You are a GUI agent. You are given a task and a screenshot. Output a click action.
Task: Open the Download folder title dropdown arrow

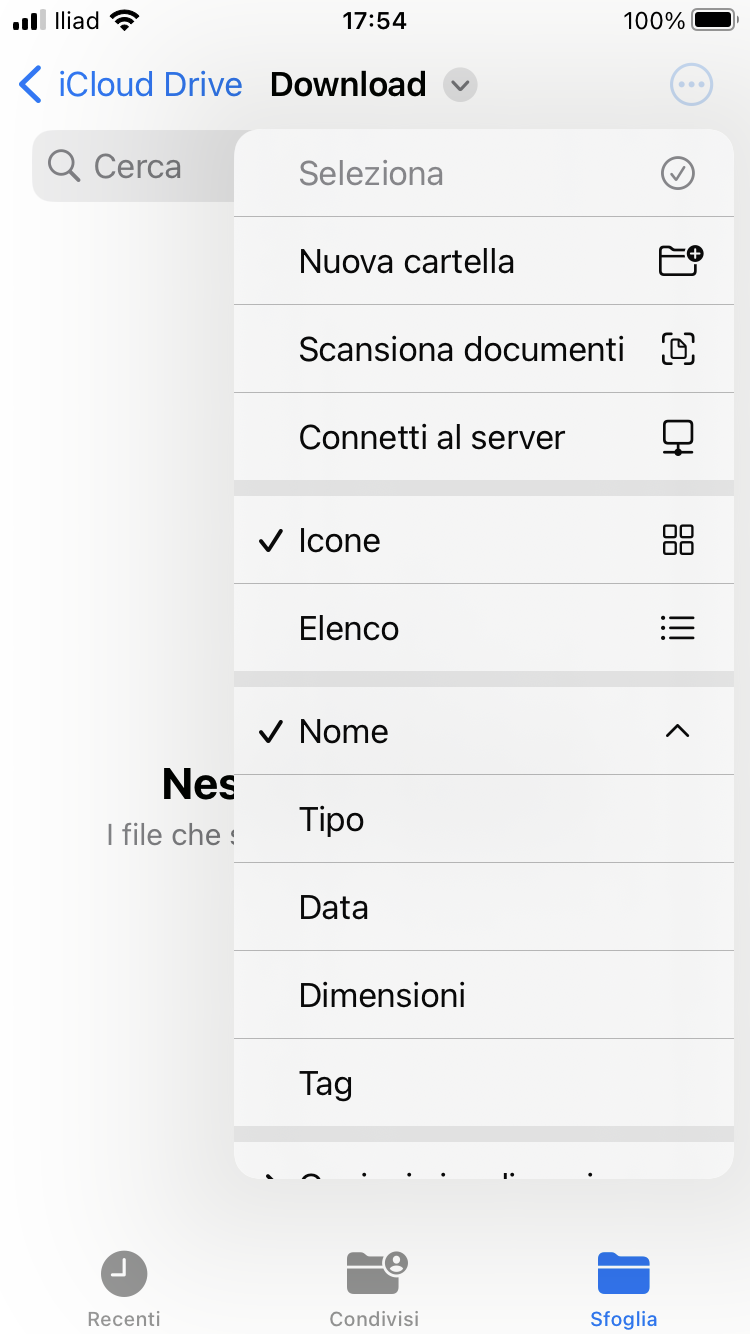click(x=460, y=85)
